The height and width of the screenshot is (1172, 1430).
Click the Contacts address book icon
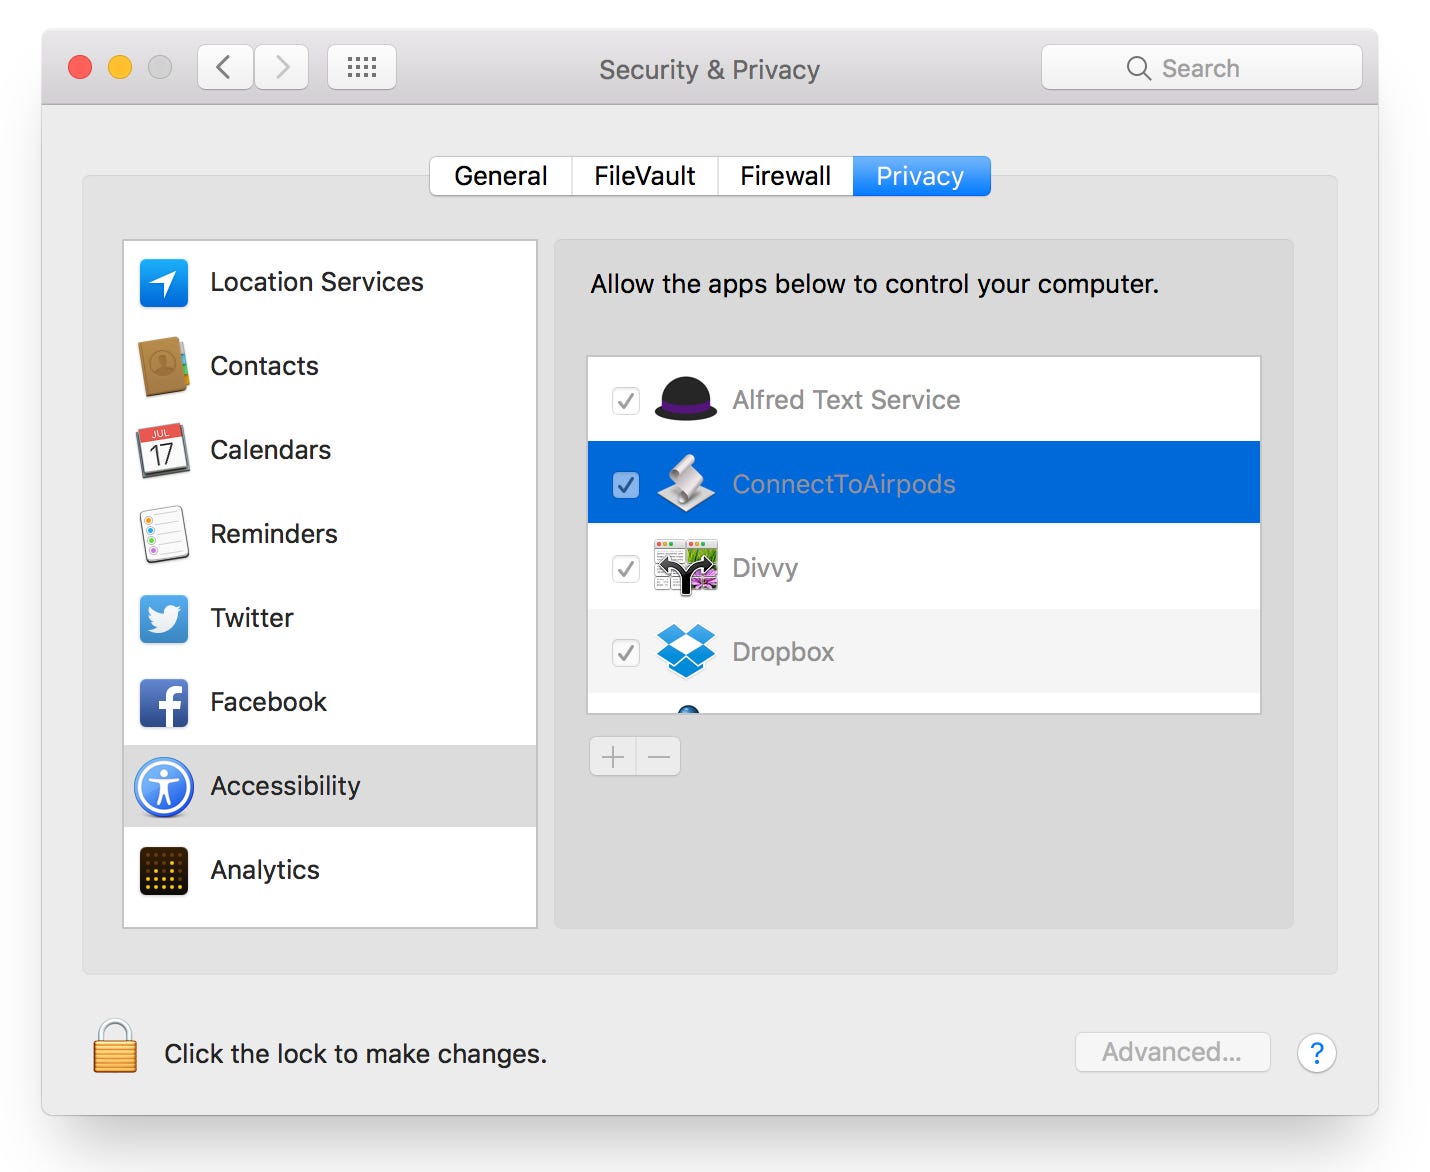click(x=164, y=367)
